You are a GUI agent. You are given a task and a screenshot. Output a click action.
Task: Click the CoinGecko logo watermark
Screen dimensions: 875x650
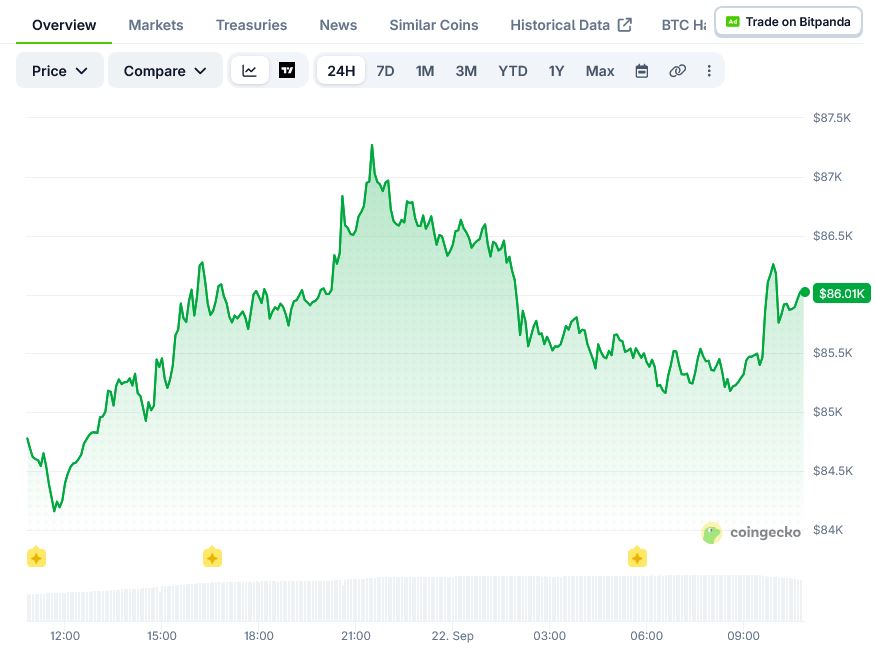coord(751,533)
